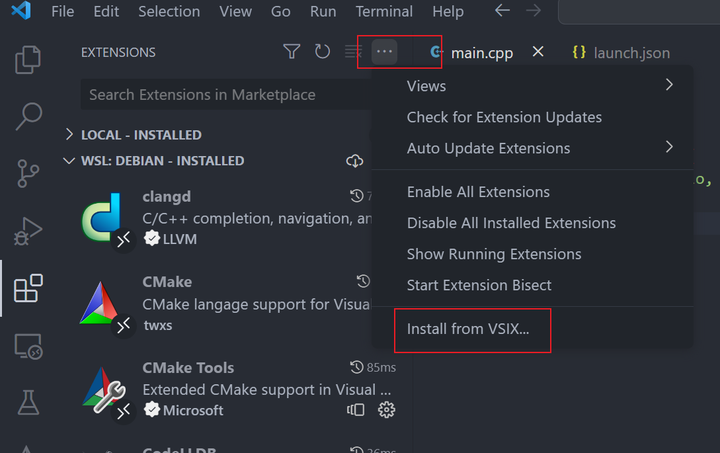Click the filter extensions funnel icon

pyautogui.click(x=292, y=51)
